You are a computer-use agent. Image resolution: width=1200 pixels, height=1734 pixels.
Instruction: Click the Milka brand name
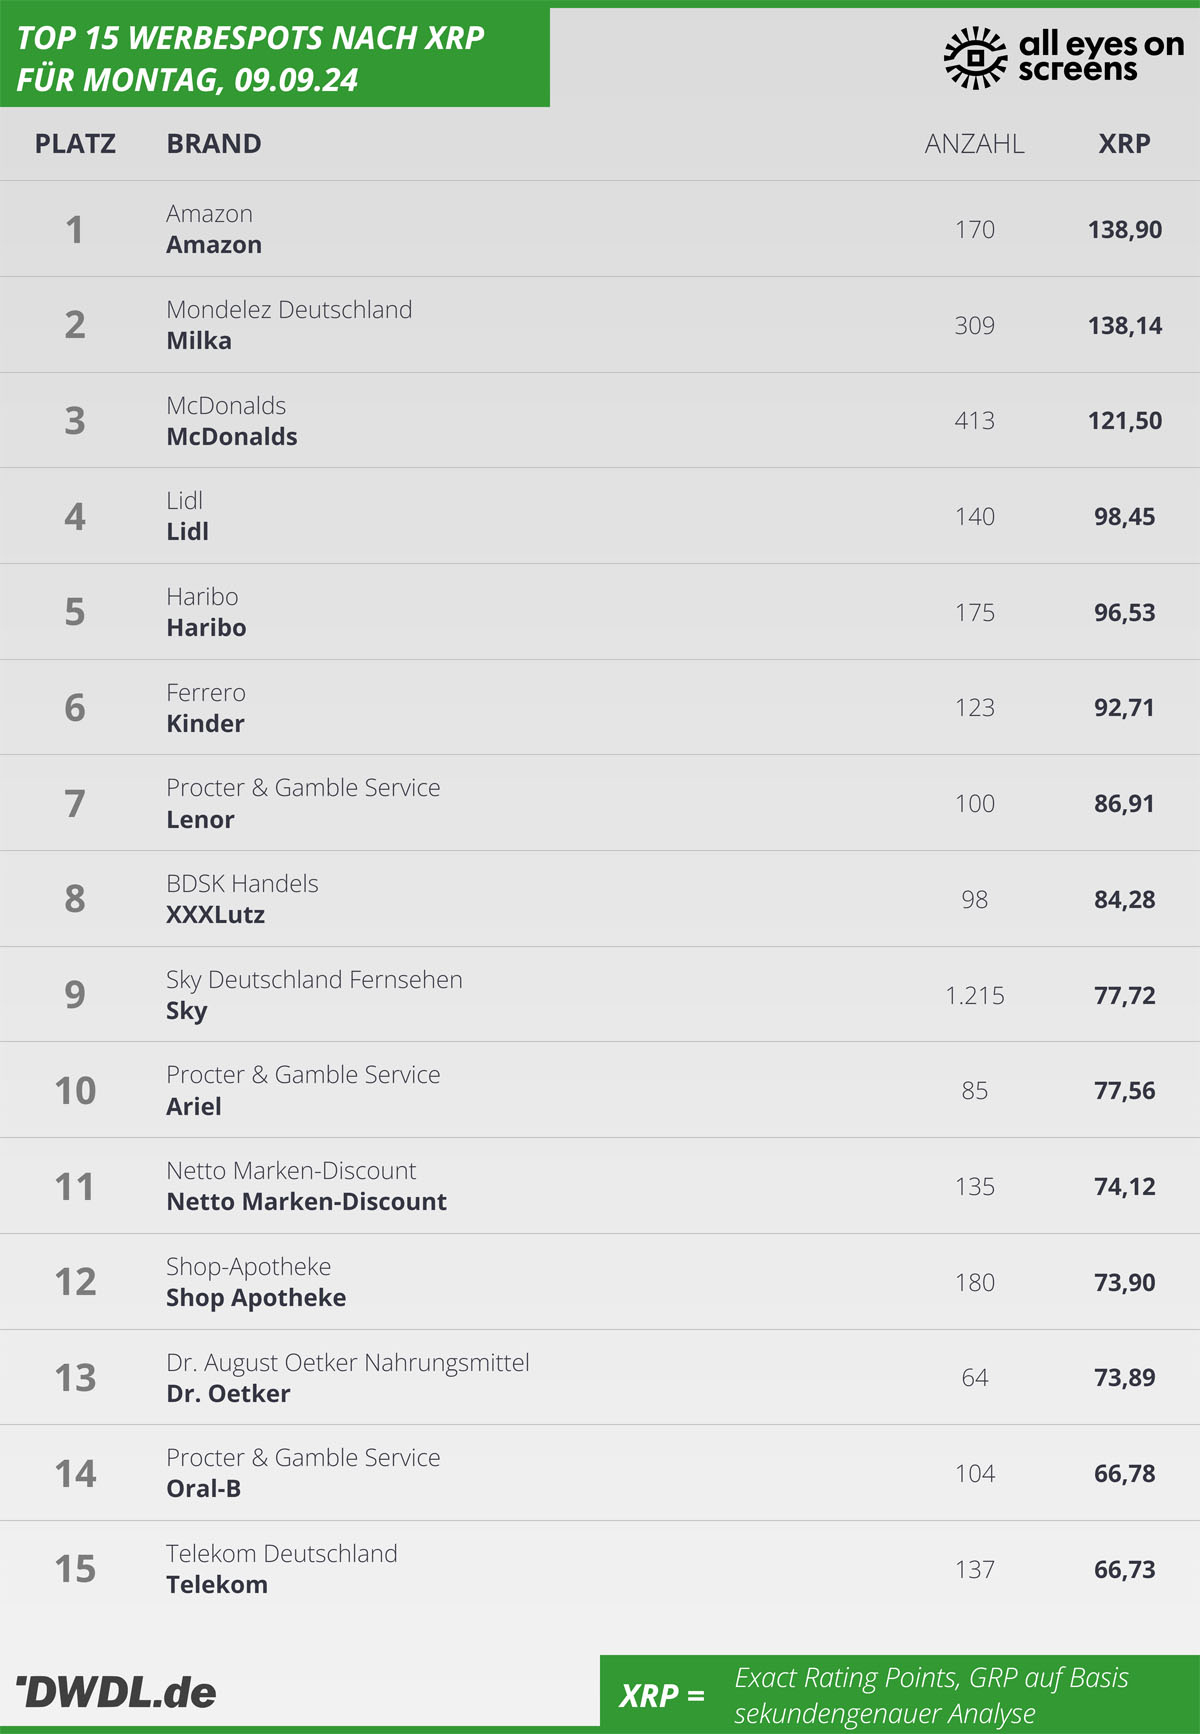pyautogui.click(x=199, y=341)
